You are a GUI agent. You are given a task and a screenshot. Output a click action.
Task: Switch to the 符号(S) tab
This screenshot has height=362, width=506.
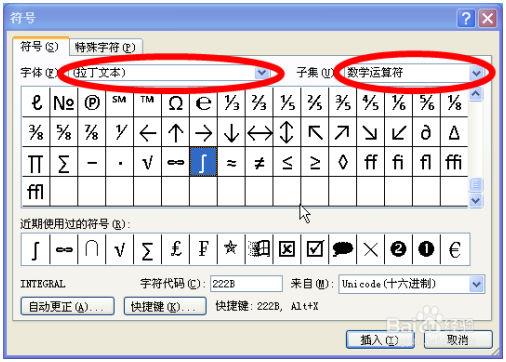tap(40, 47)
